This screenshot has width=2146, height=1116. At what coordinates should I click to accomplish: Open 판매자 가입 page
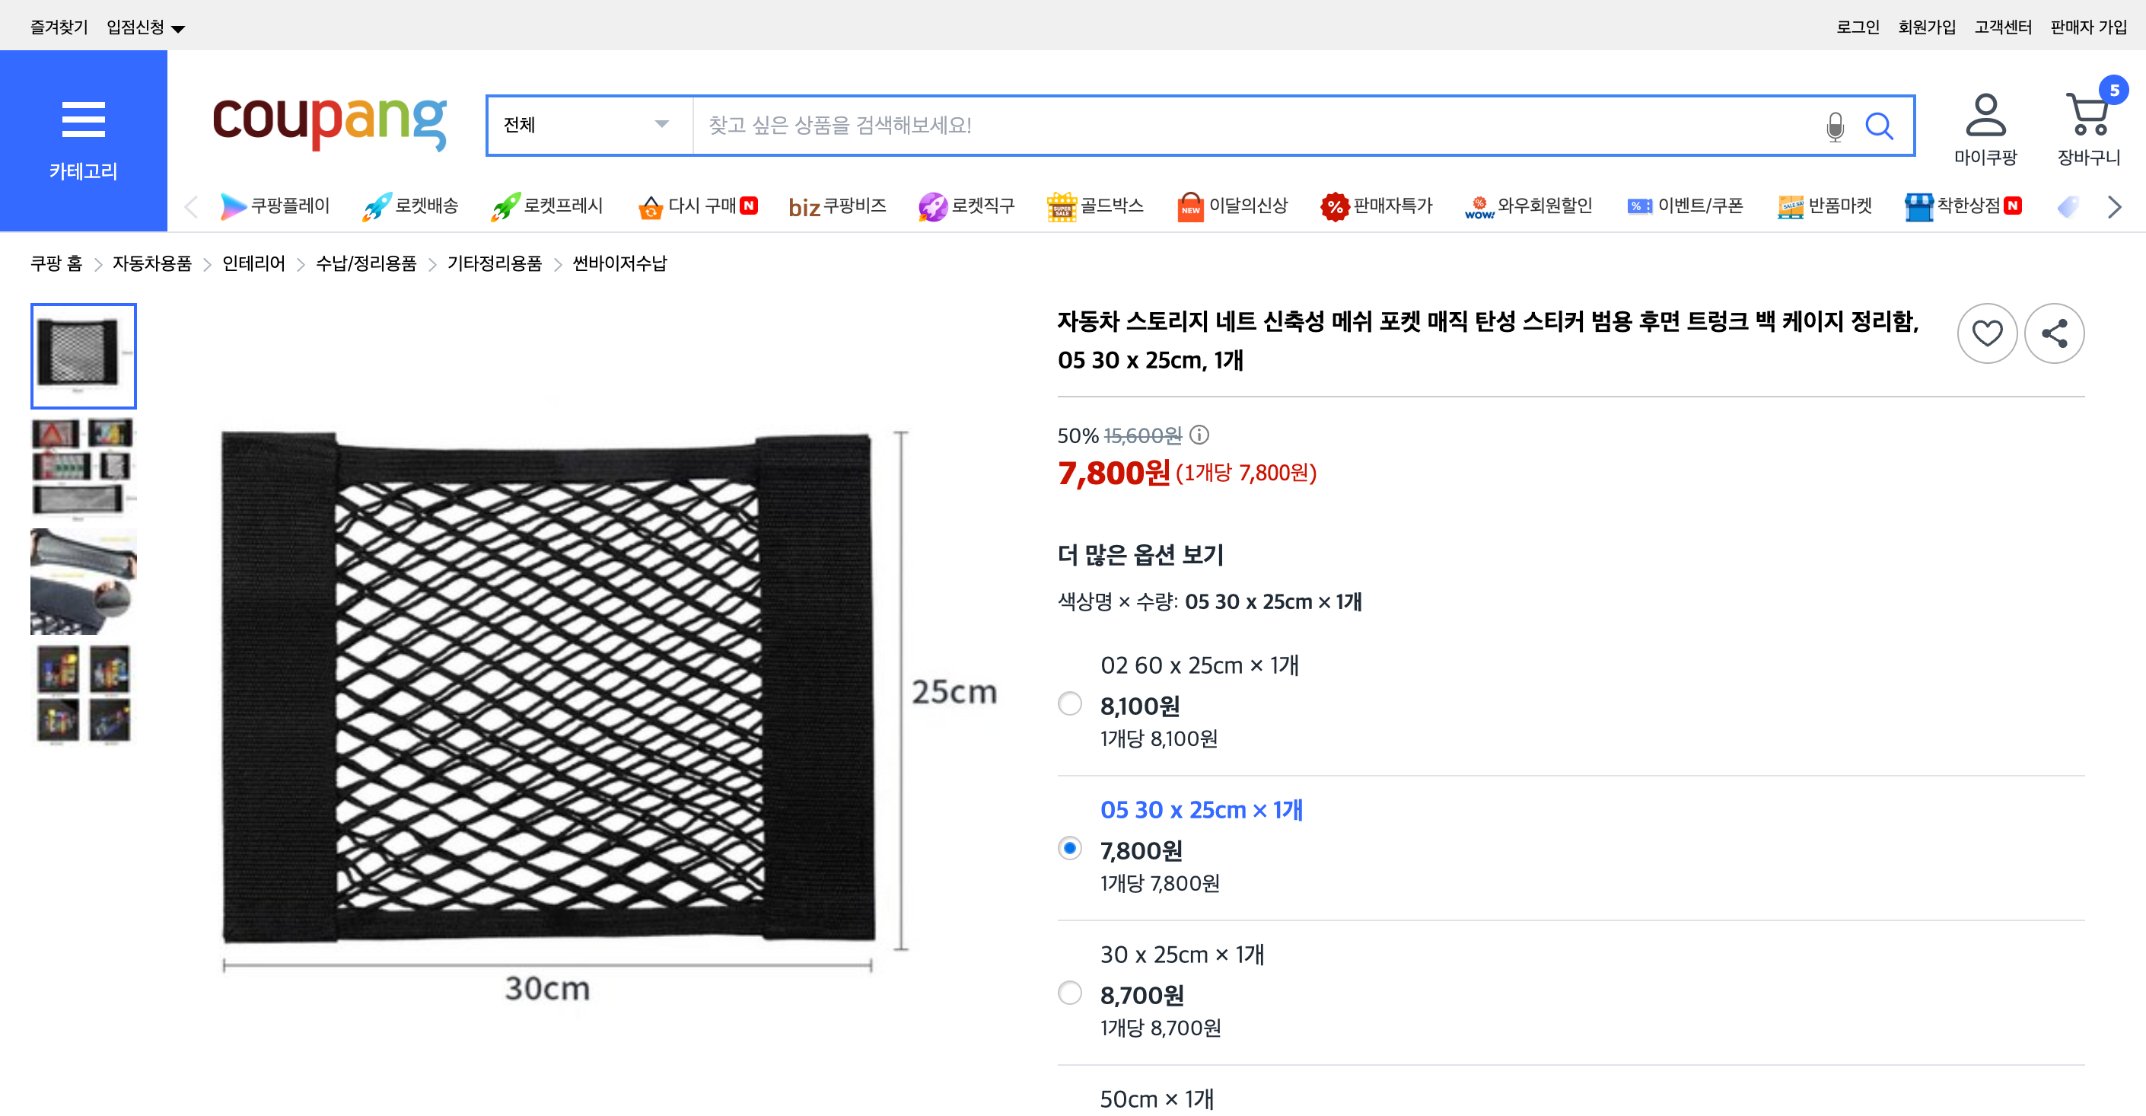coord(2089,26)
